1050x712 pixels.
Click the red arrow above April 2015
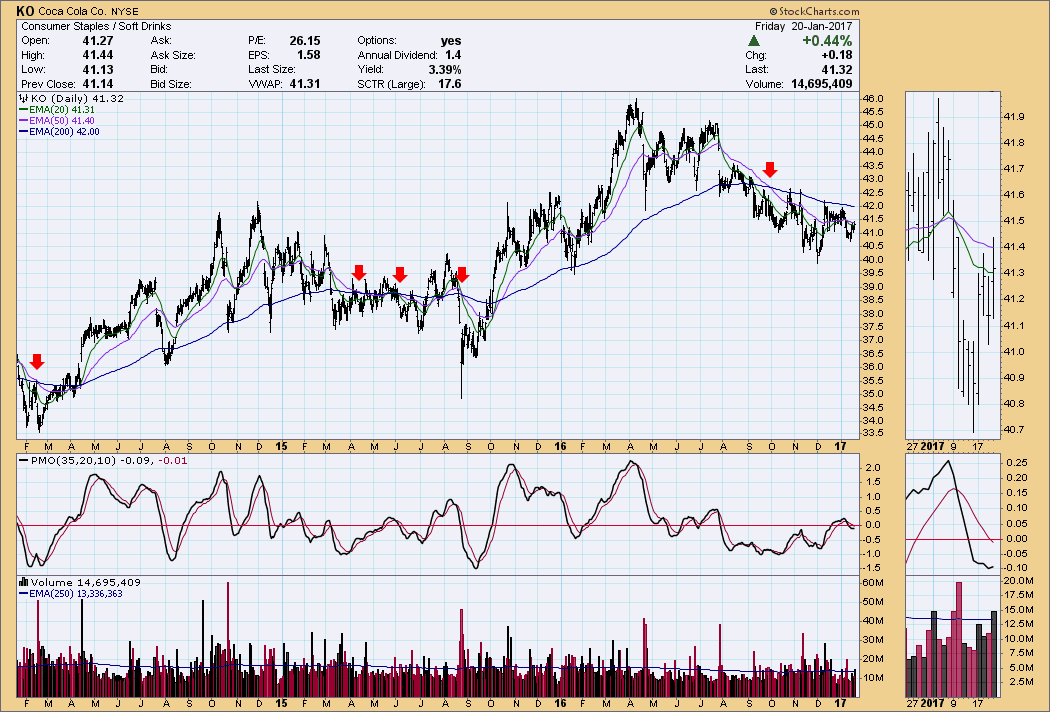tap(359, 273)
